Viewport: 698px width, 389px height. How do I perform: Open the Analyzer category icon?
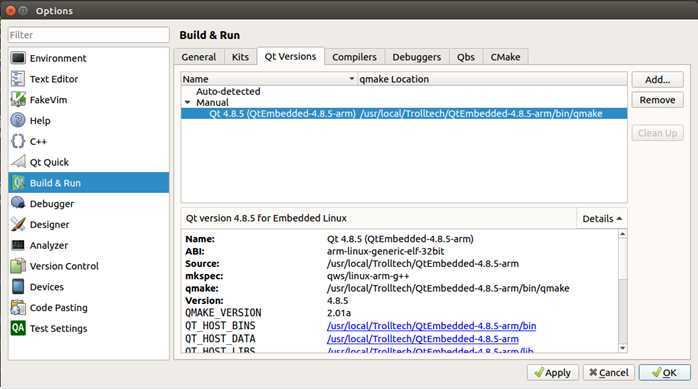[x=18, y=245]
